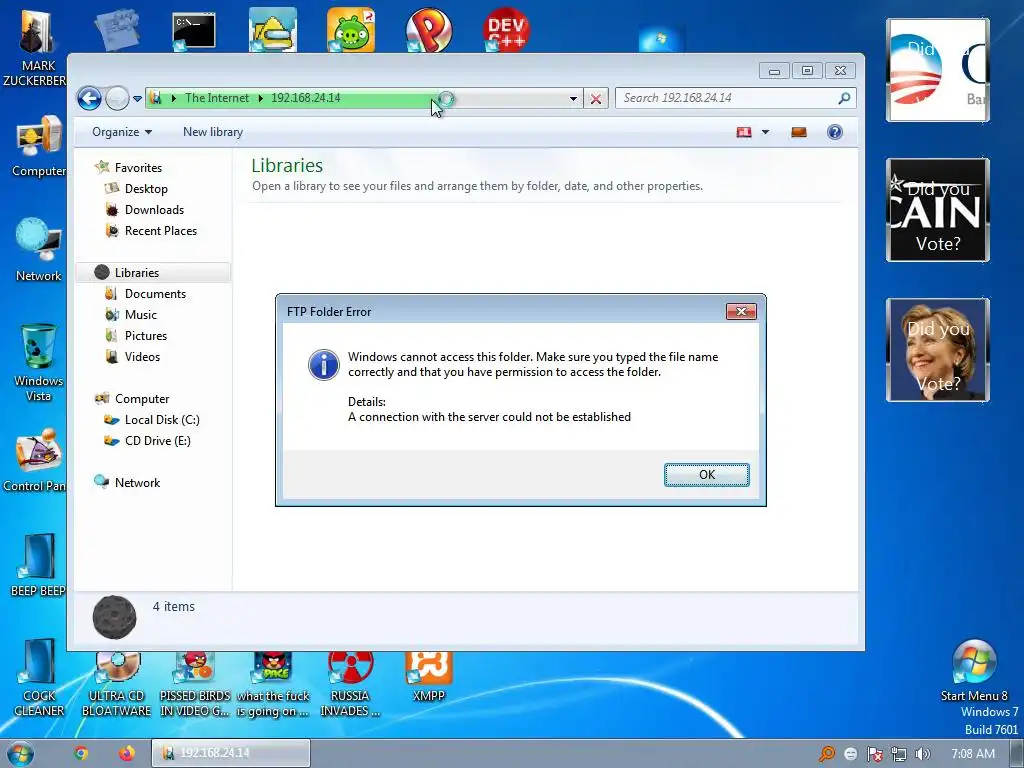Image resolution: width=1024 pixels, height=768 pixels.
Task: Close the FTP Folder Error dialog
Action: point(741,312)
